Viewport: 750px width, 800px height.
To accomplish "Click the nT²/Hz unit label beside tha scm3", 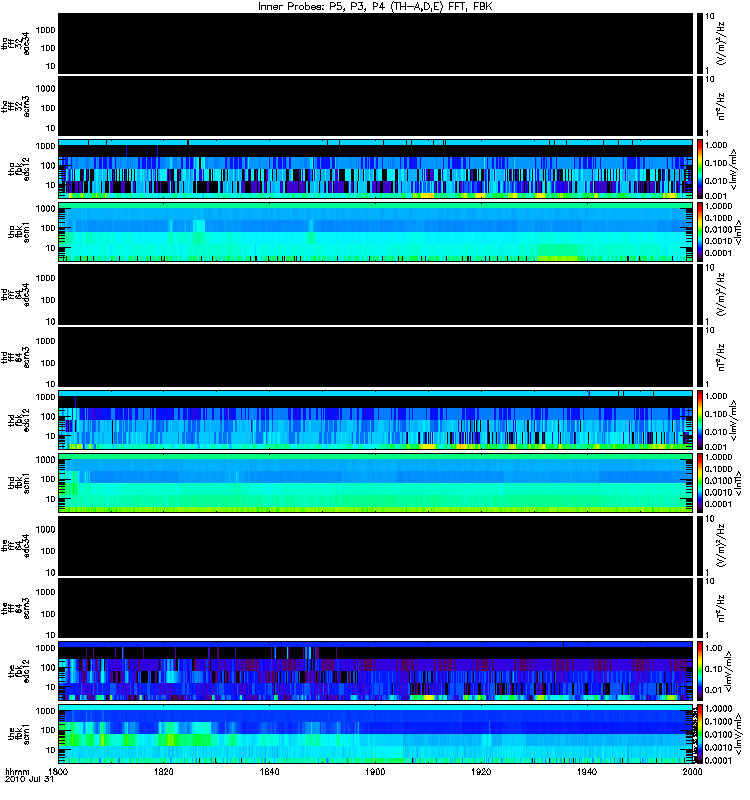I will 721,106.
